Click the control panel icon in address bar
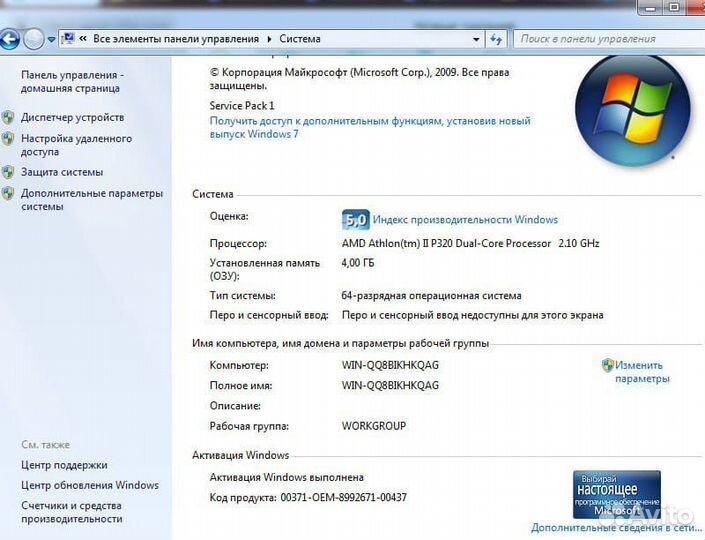 tap(68, 39)
